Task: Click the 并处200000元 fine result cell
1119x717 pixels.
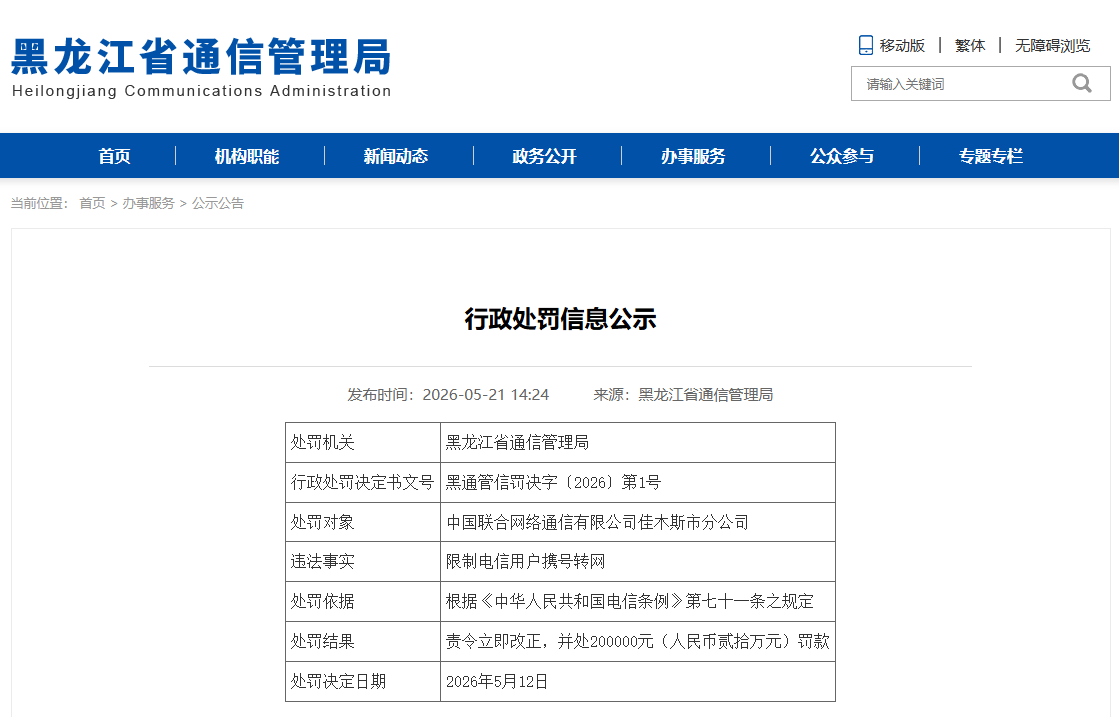Action: tap(638, 641)
